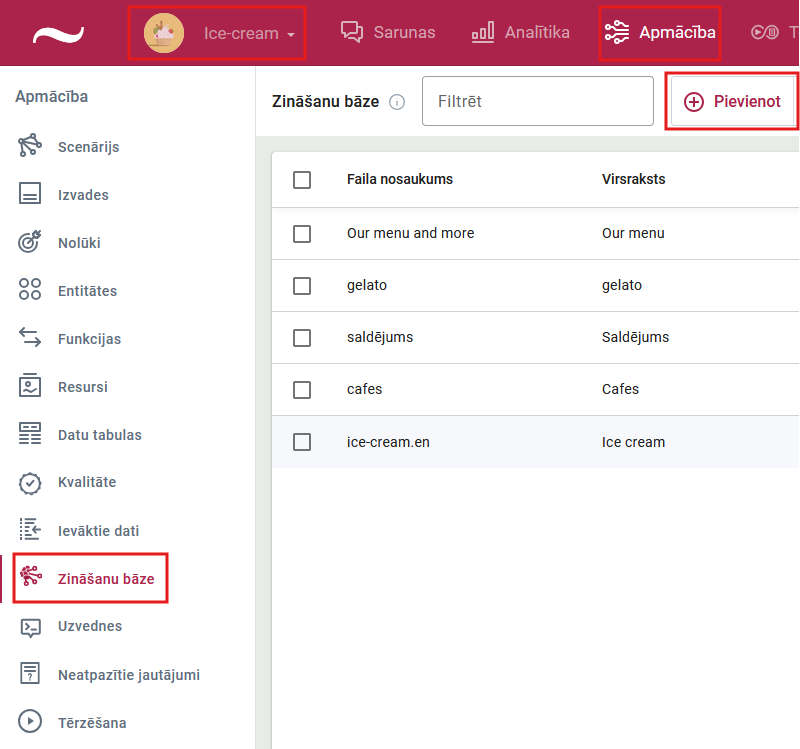Sort by Faila nosaukums column header
This screenshot has height=749, width=800.
(x=399, y=180)
